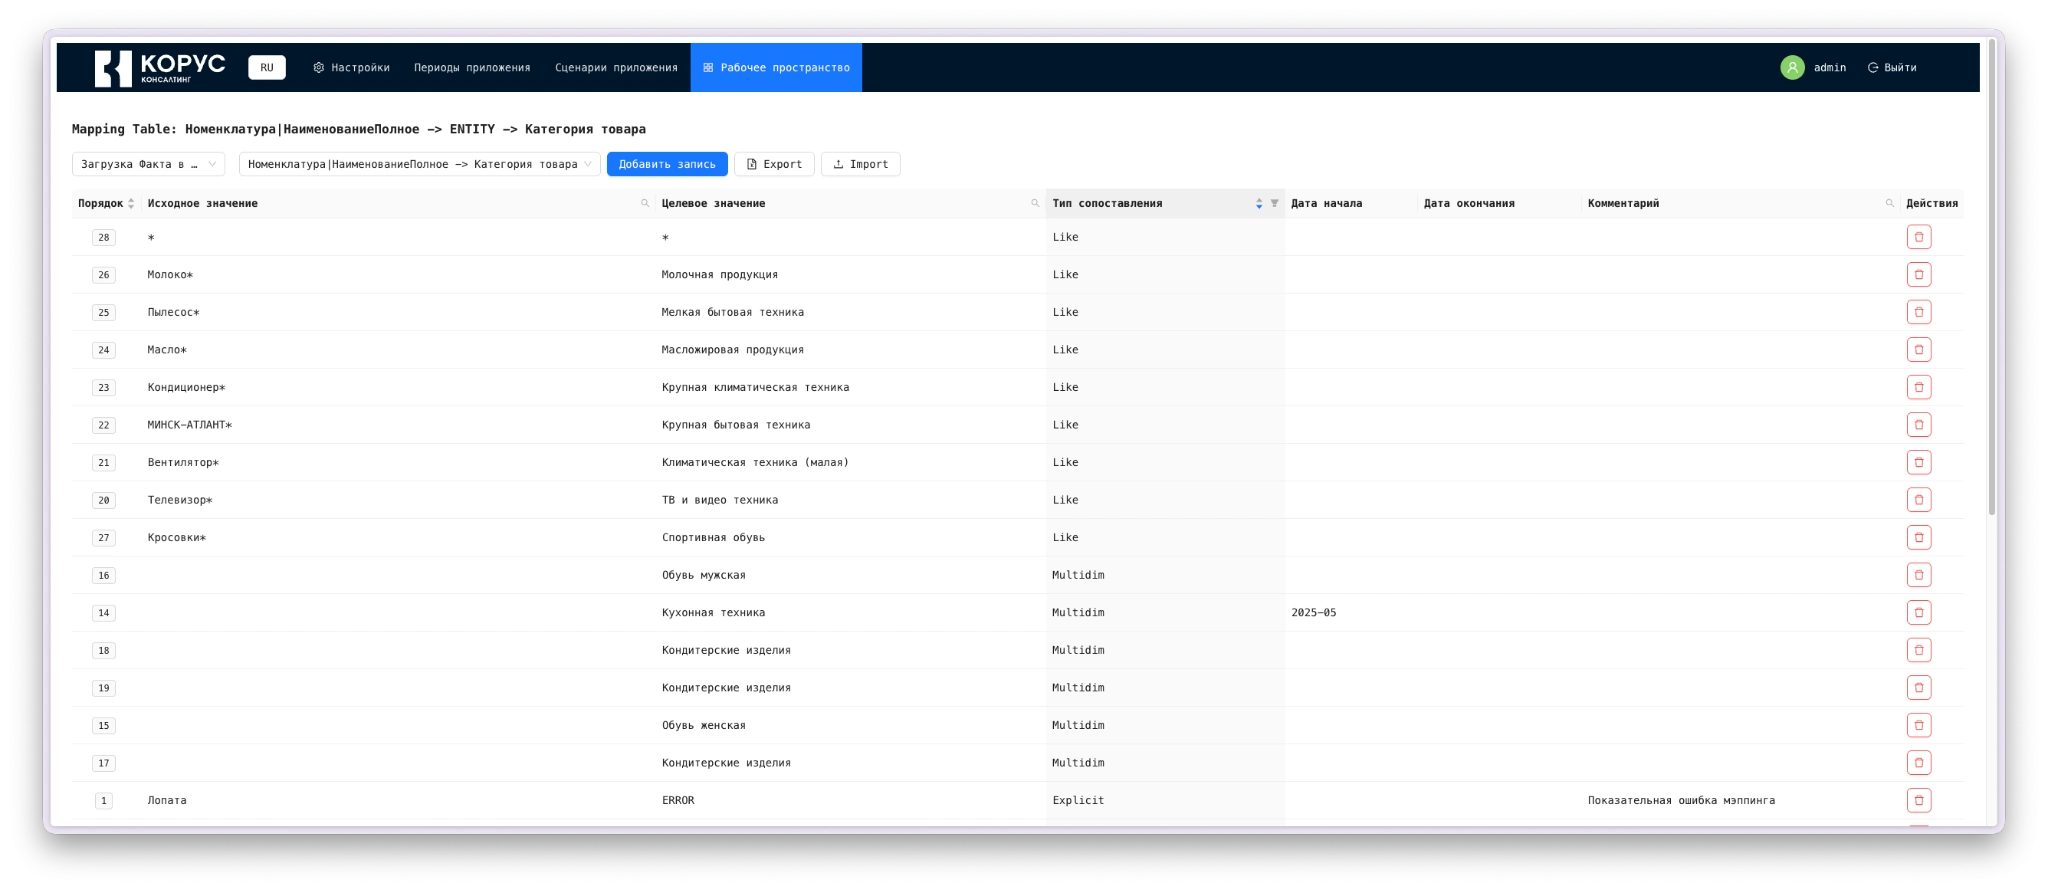Delete the row with order 17
The image size is (2048, 891).
[1918, 762]
